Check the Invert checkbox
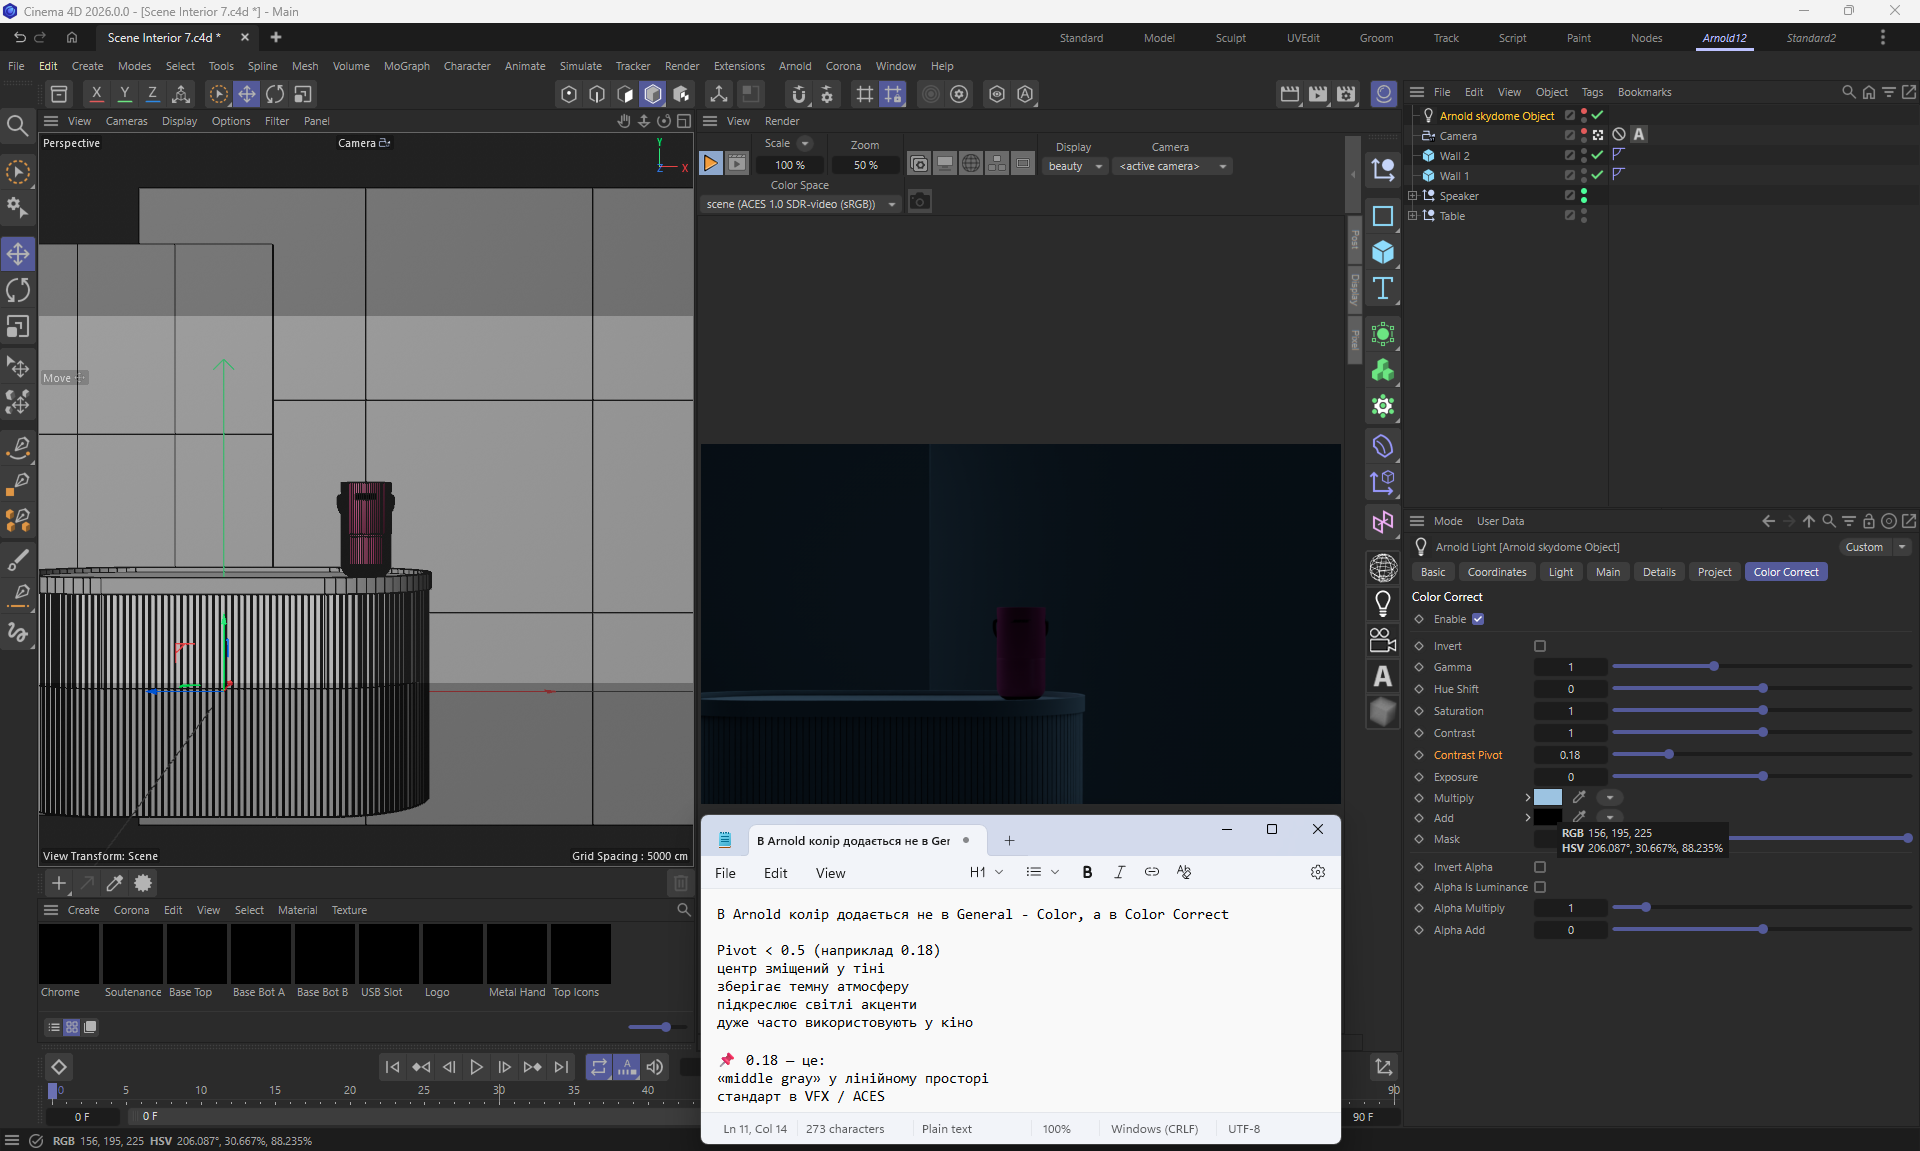 coord(1540,646)
